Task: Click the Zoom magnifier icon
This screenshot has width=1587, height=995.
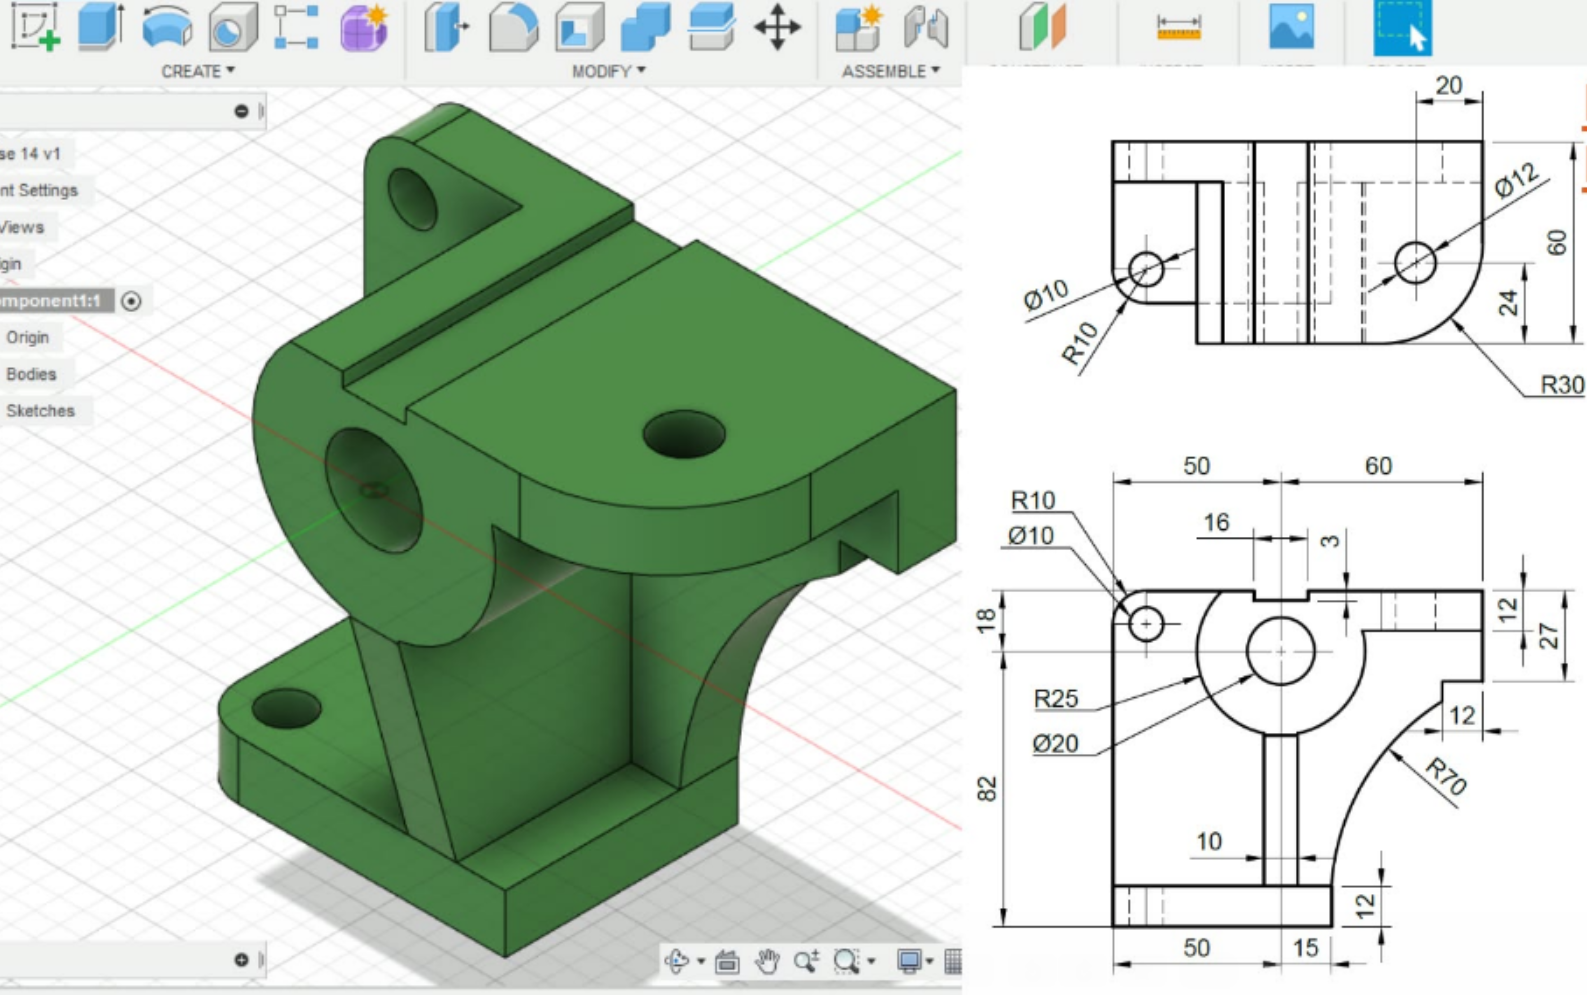Action: point(806,962)
